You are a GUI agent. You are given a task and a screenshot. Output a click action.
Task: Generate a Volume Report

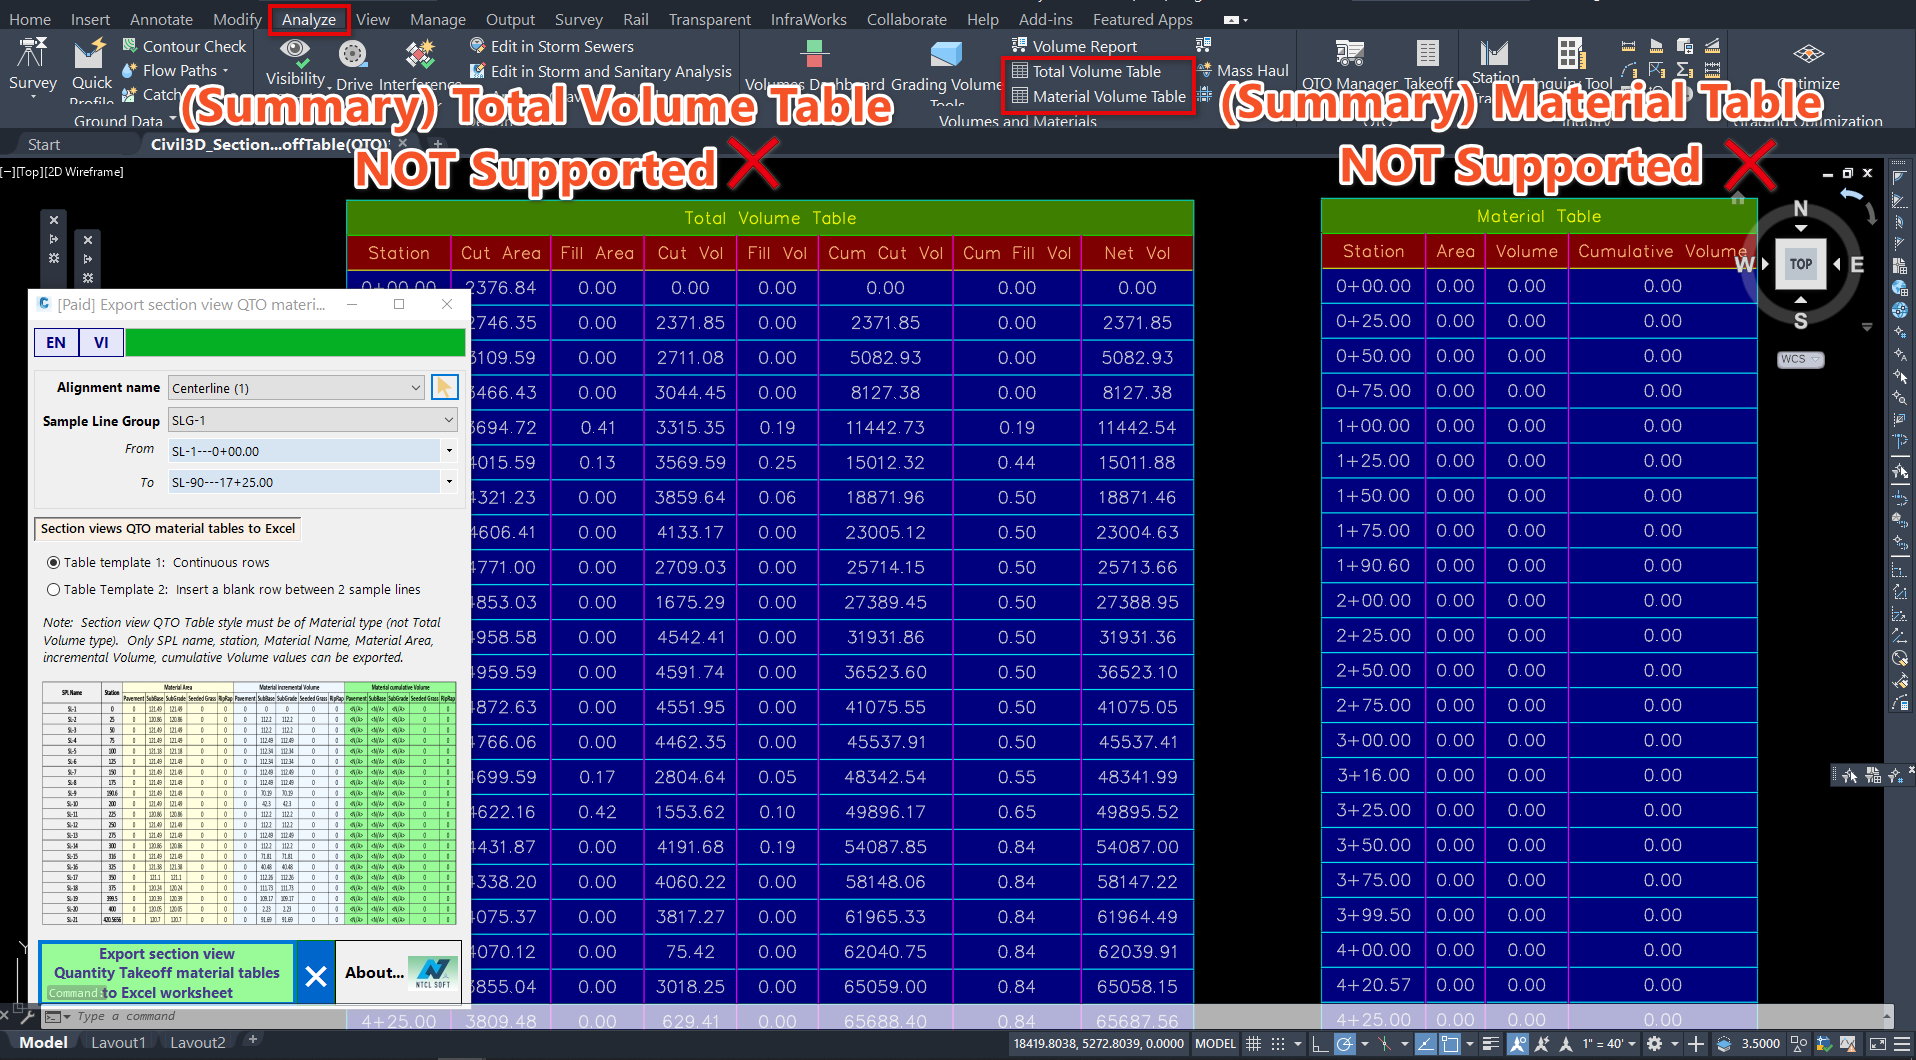point(1074,46)
